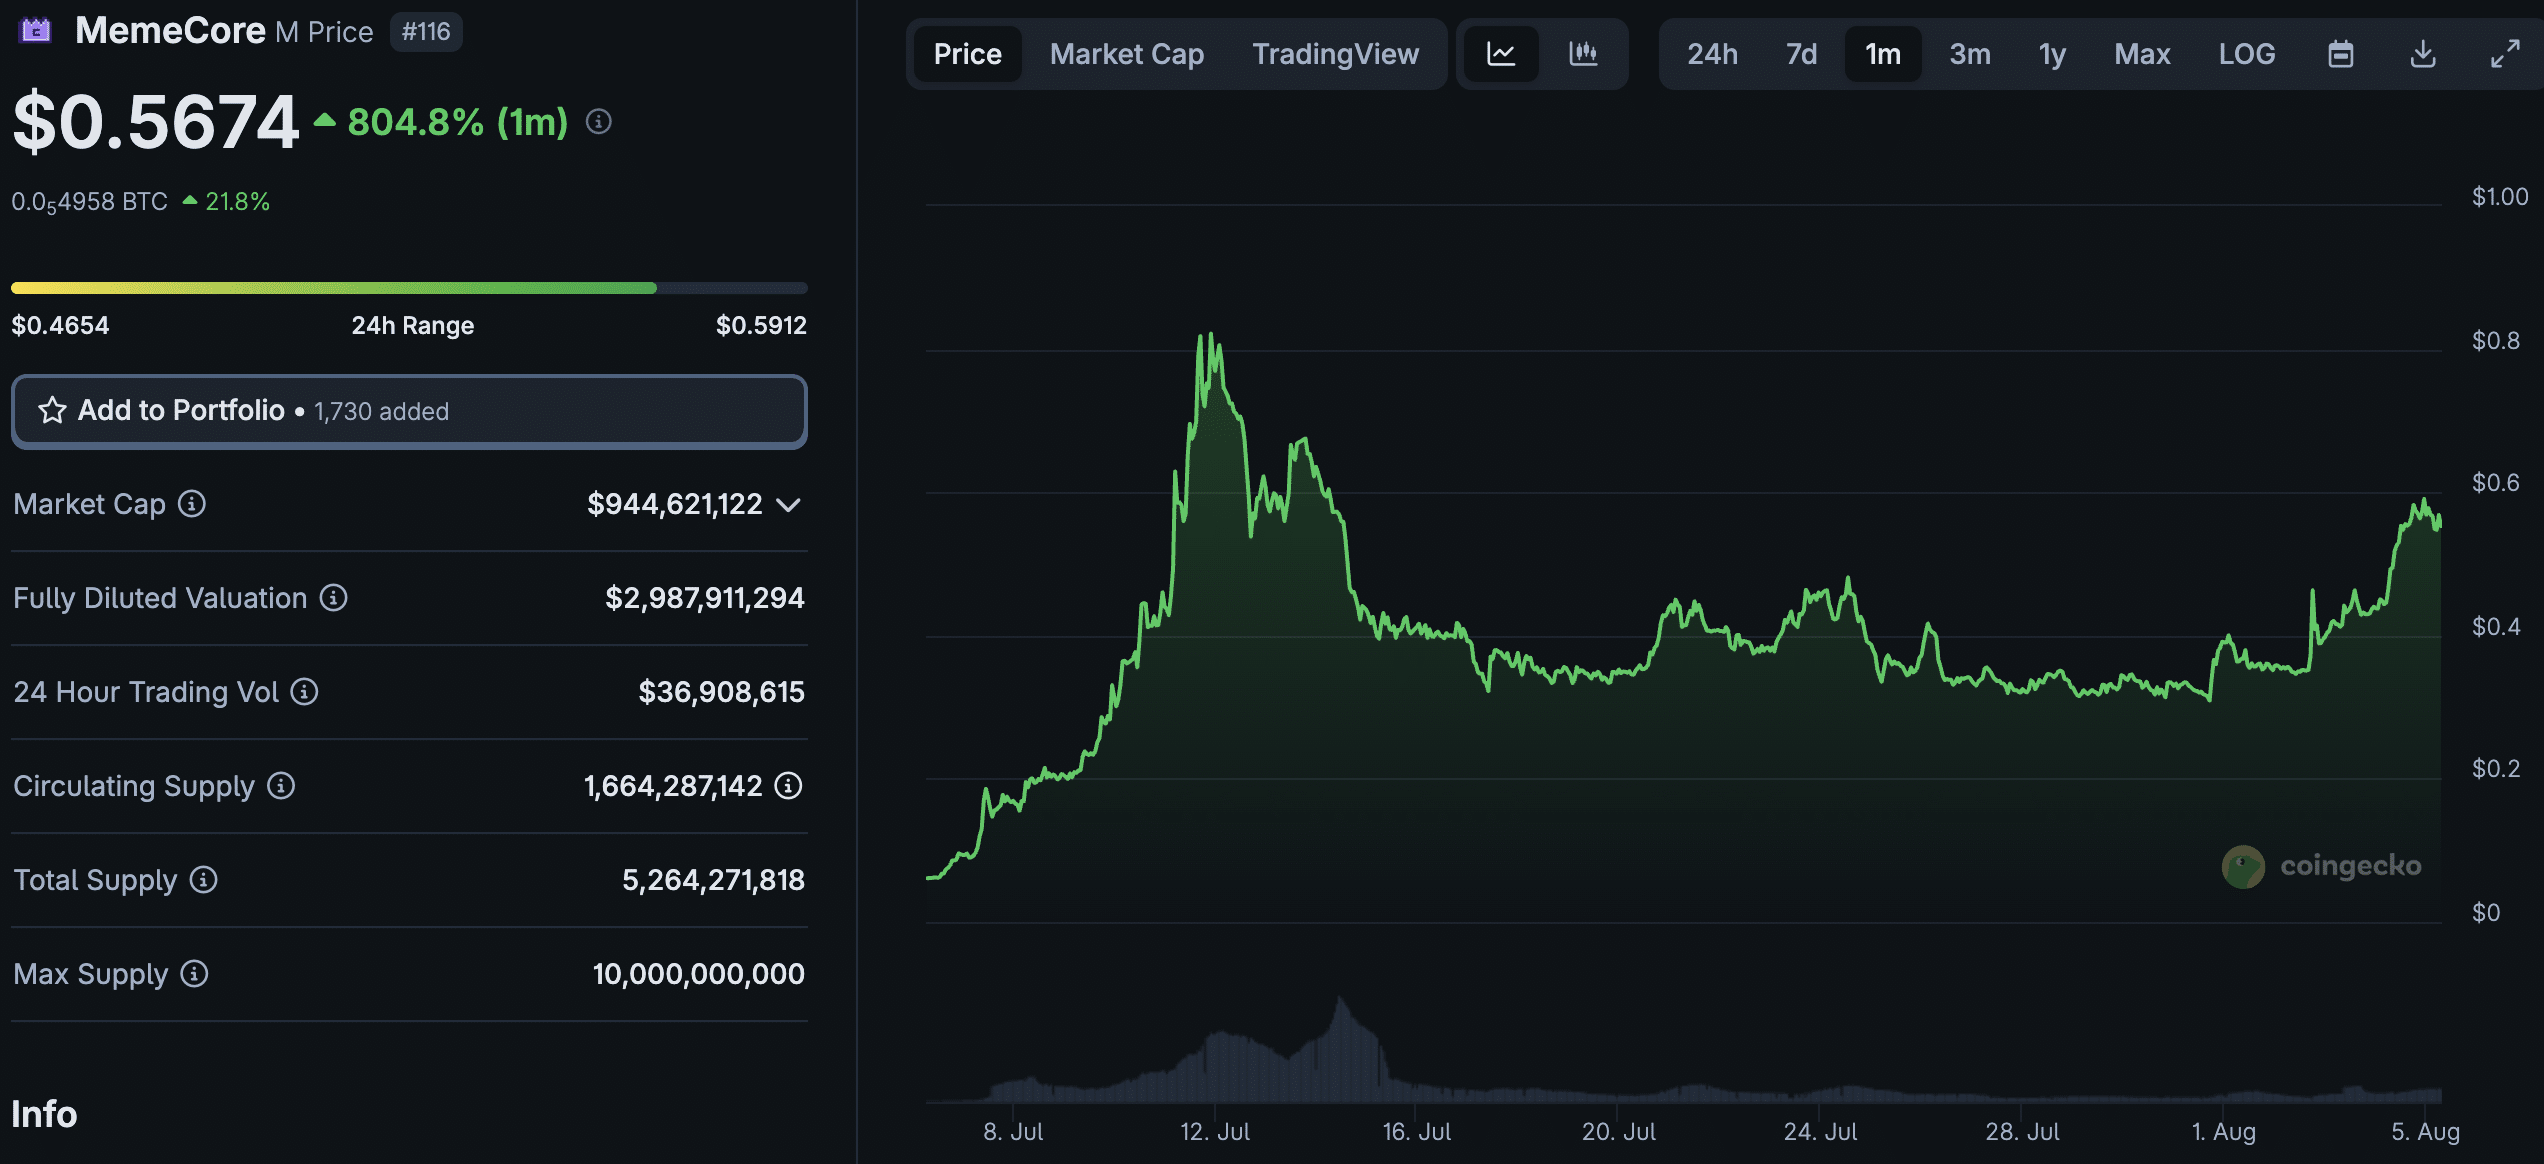This screenshot has width=2544, height=1164.
Task: Click the 24h Range gradient bar
Action: click(x=408, y=287)
